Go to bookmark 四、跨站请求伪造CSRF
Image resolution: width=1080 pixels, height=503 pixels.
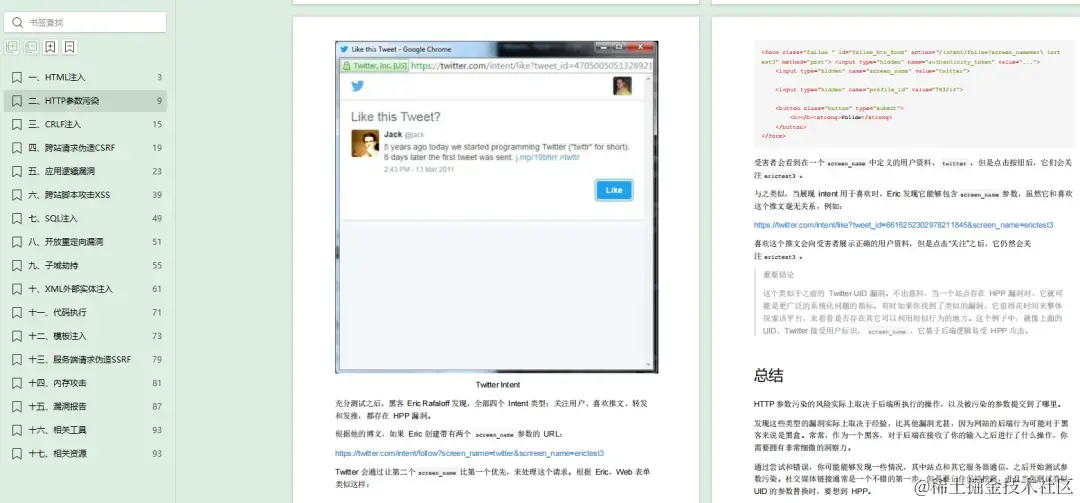coord(85,147)
